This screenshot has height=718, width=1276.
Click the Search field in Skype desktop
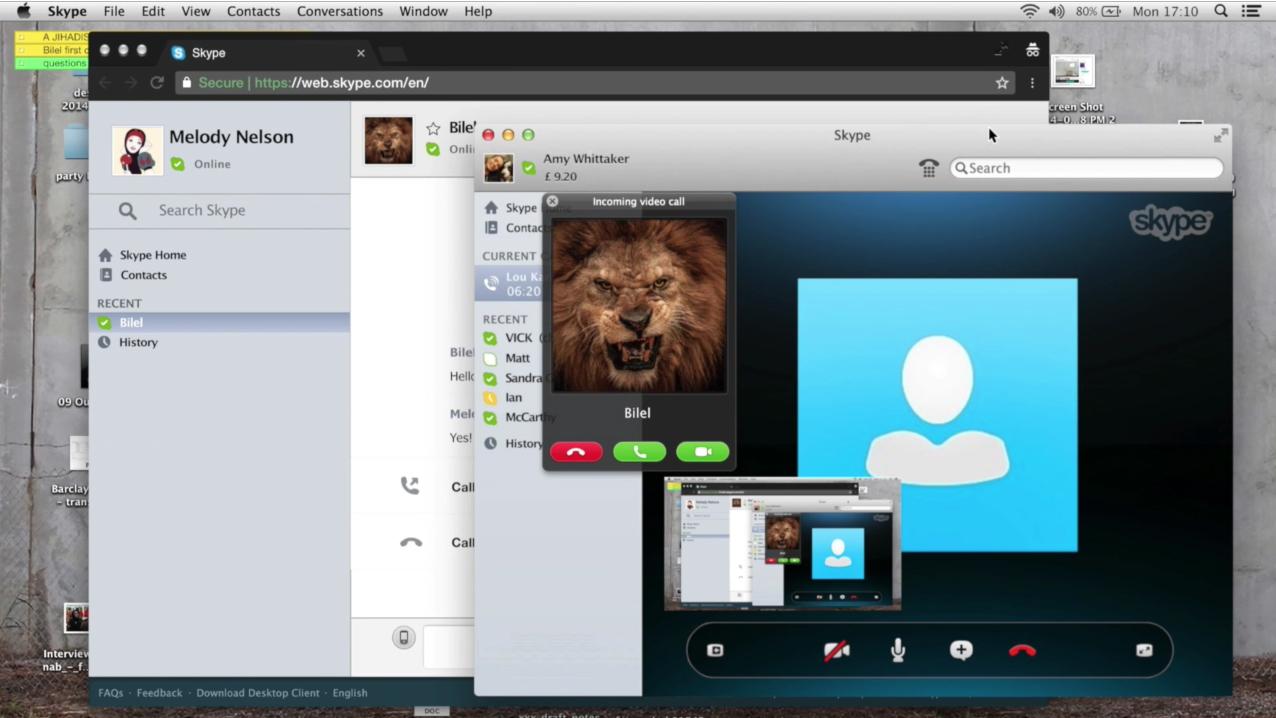click(1086, 168)
